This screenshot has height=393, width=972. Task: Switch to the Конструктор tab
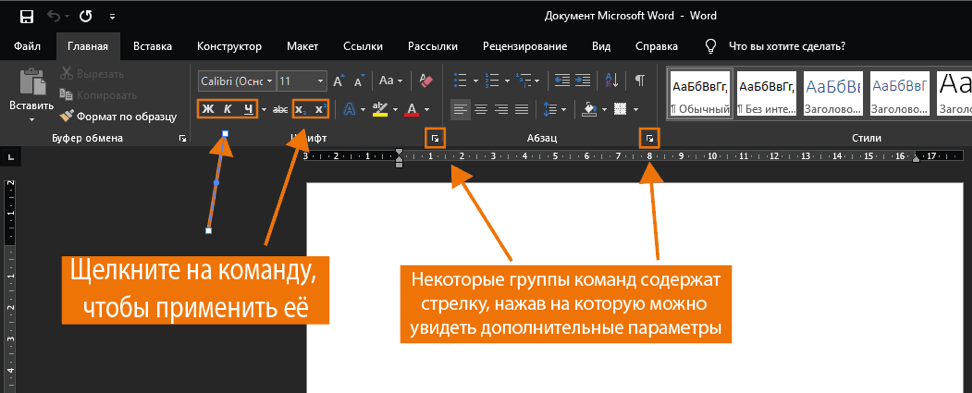(x=229, y=46)
